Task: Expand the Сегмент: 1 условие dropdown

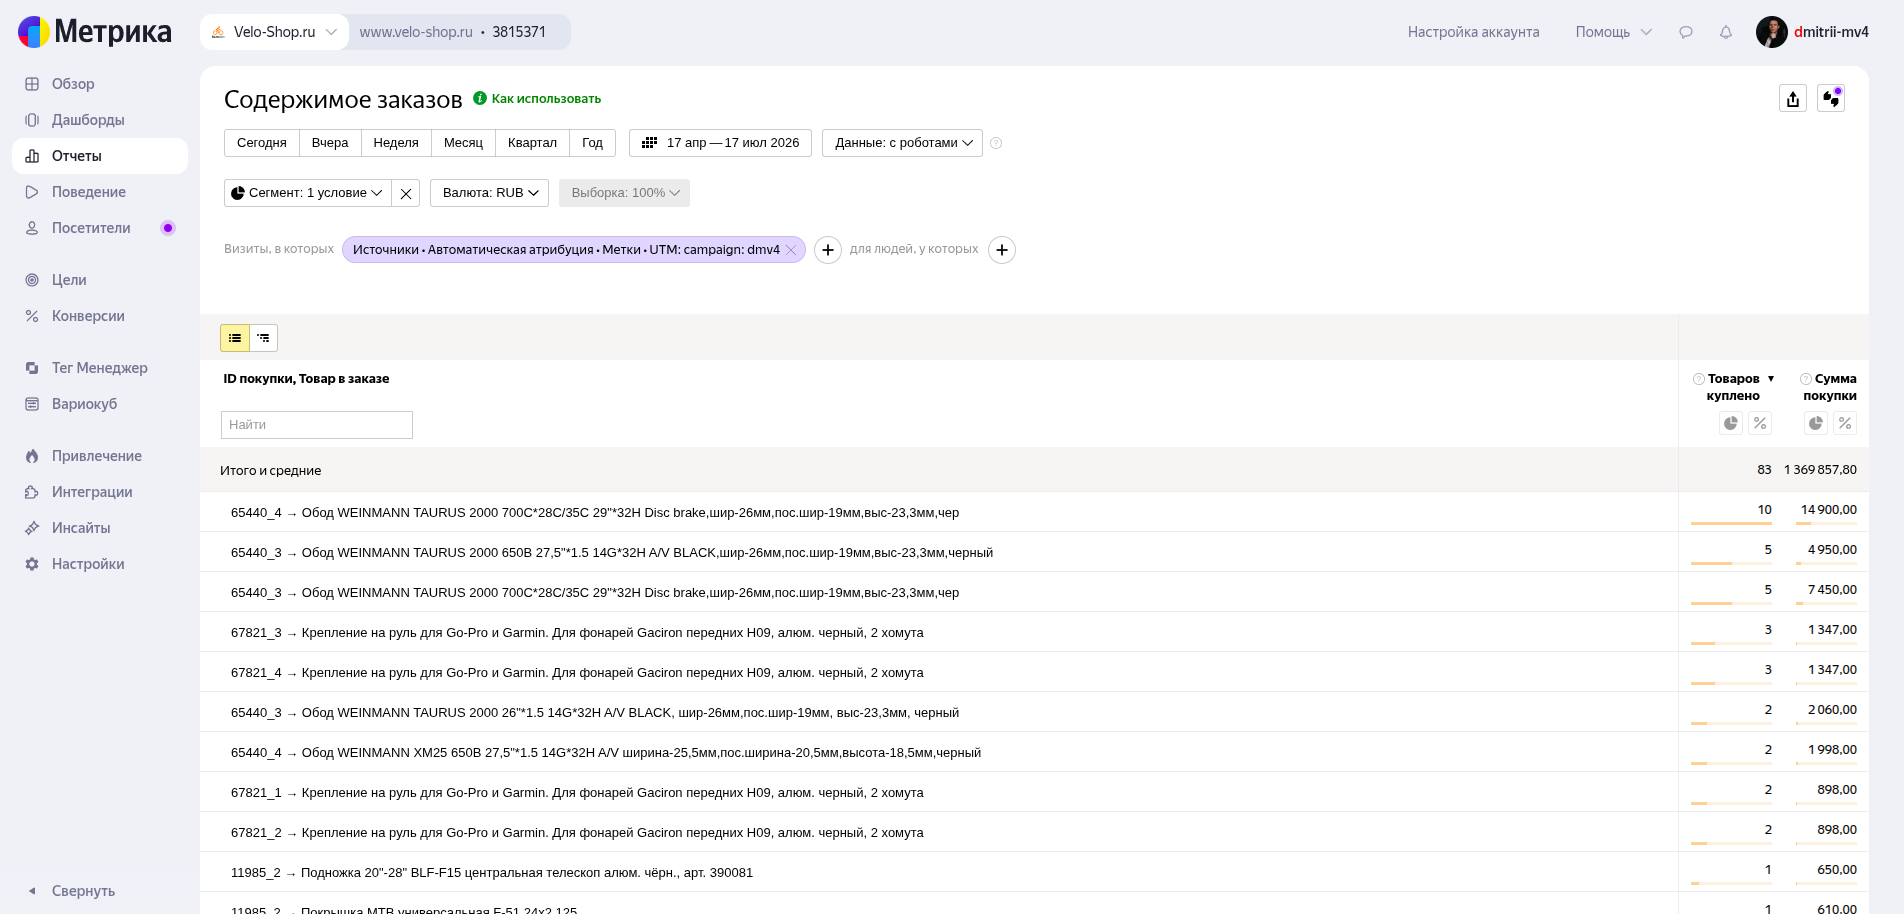Action: (308, 193)
